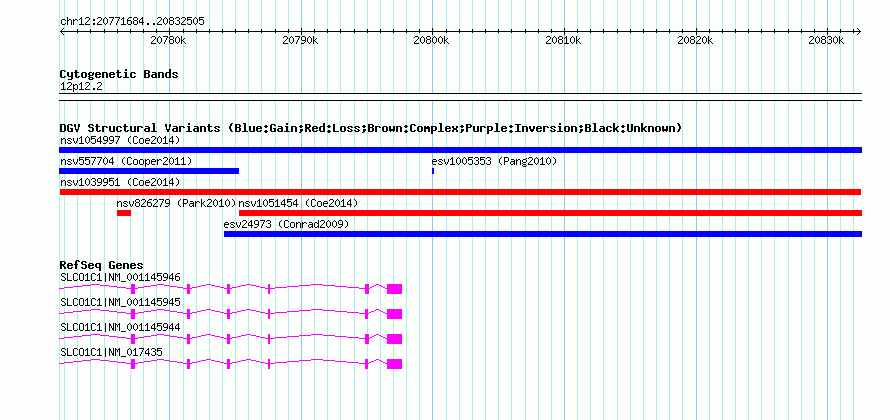Select the large last exon of NM_001145945
This screenshot has width=890, height=420.
point(394,314)
